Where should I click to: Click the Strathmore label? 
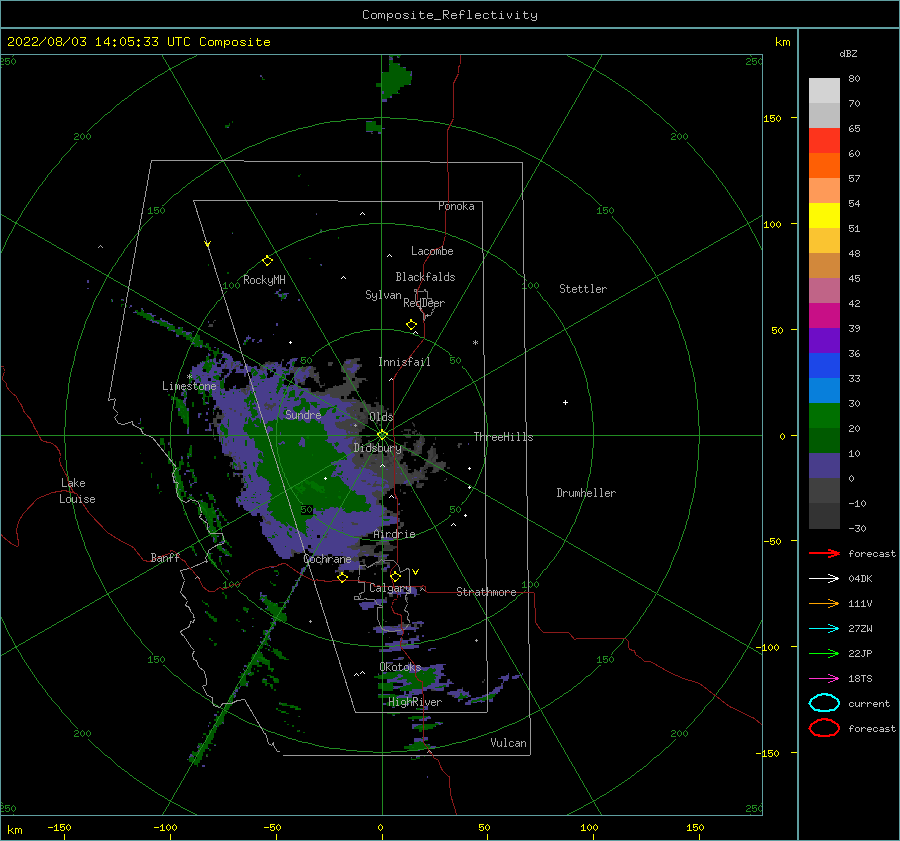486,592
